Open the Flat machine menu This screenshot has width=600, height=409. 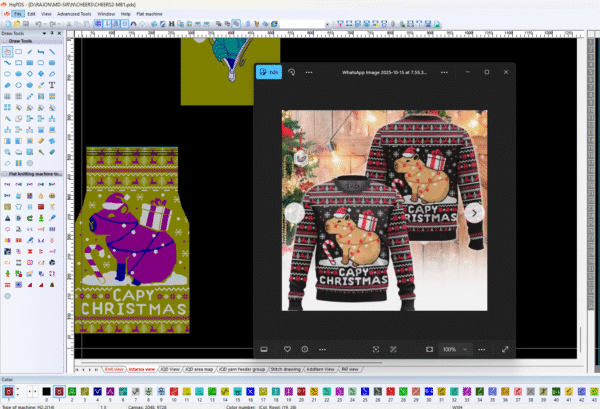coord(151,14)
